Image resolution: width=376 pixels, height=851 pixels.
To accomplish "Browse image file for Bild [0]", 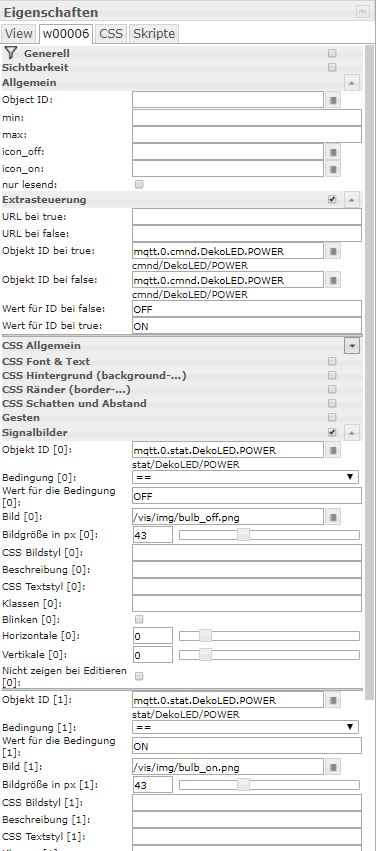I will coord(333,517).
